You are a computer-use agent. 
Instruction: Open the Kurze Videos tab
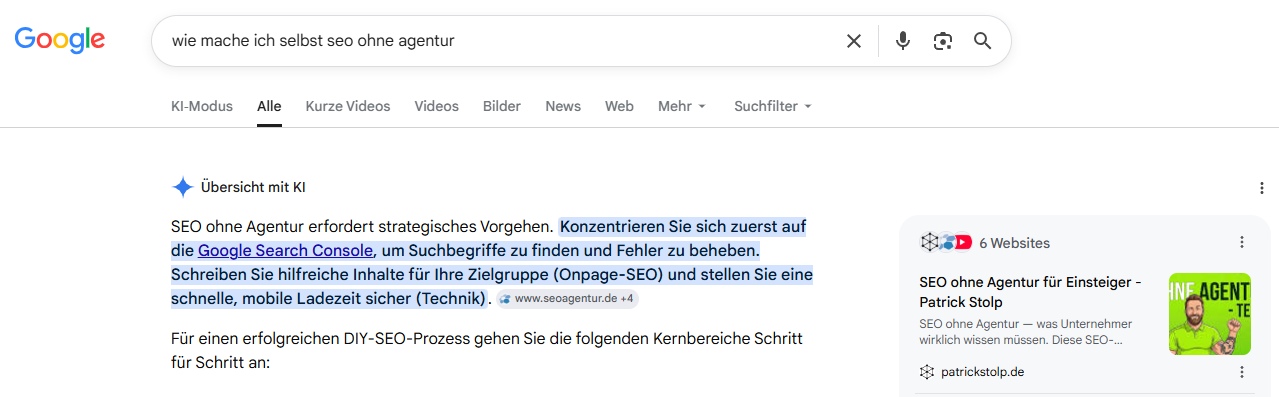point(348,106)
